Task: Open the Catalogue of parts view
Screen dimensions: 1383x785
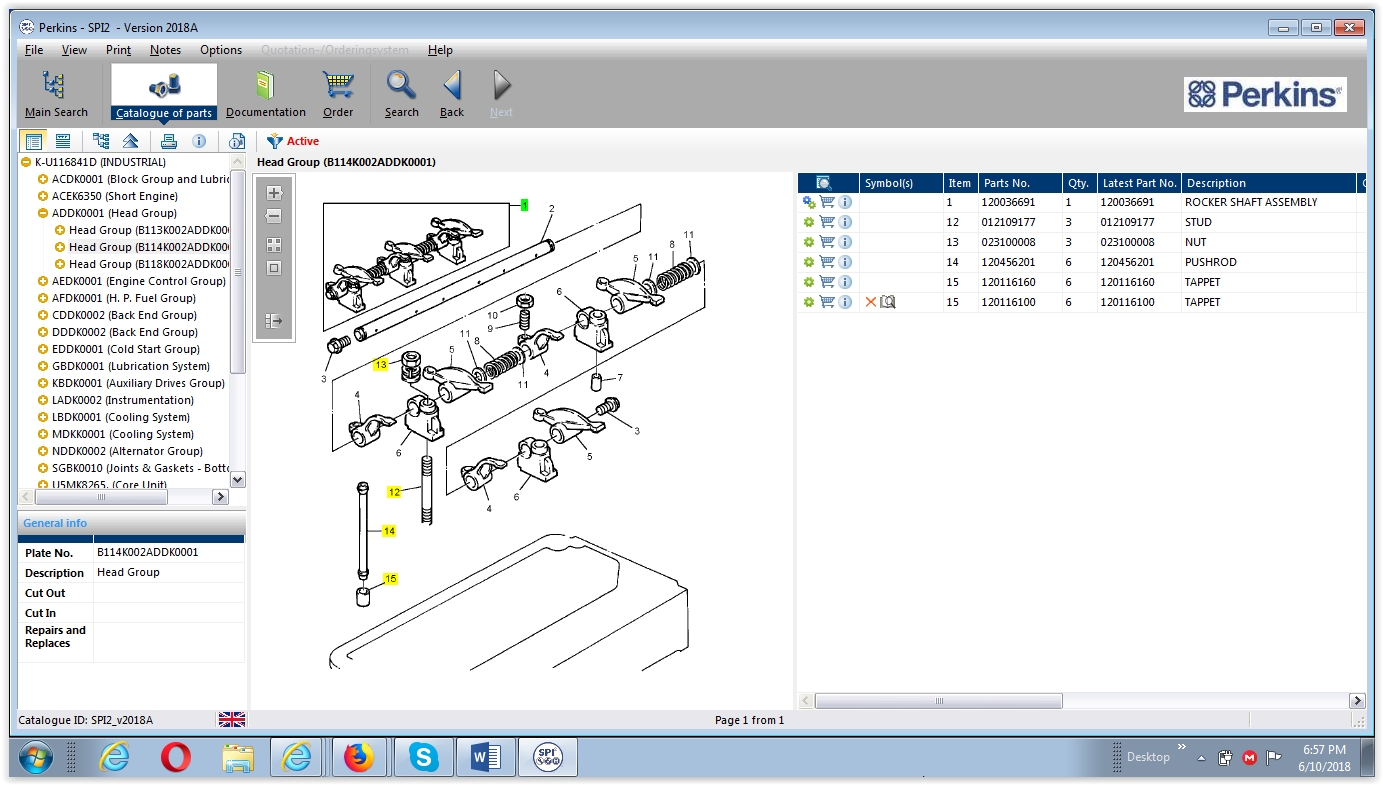Action: 163,93
